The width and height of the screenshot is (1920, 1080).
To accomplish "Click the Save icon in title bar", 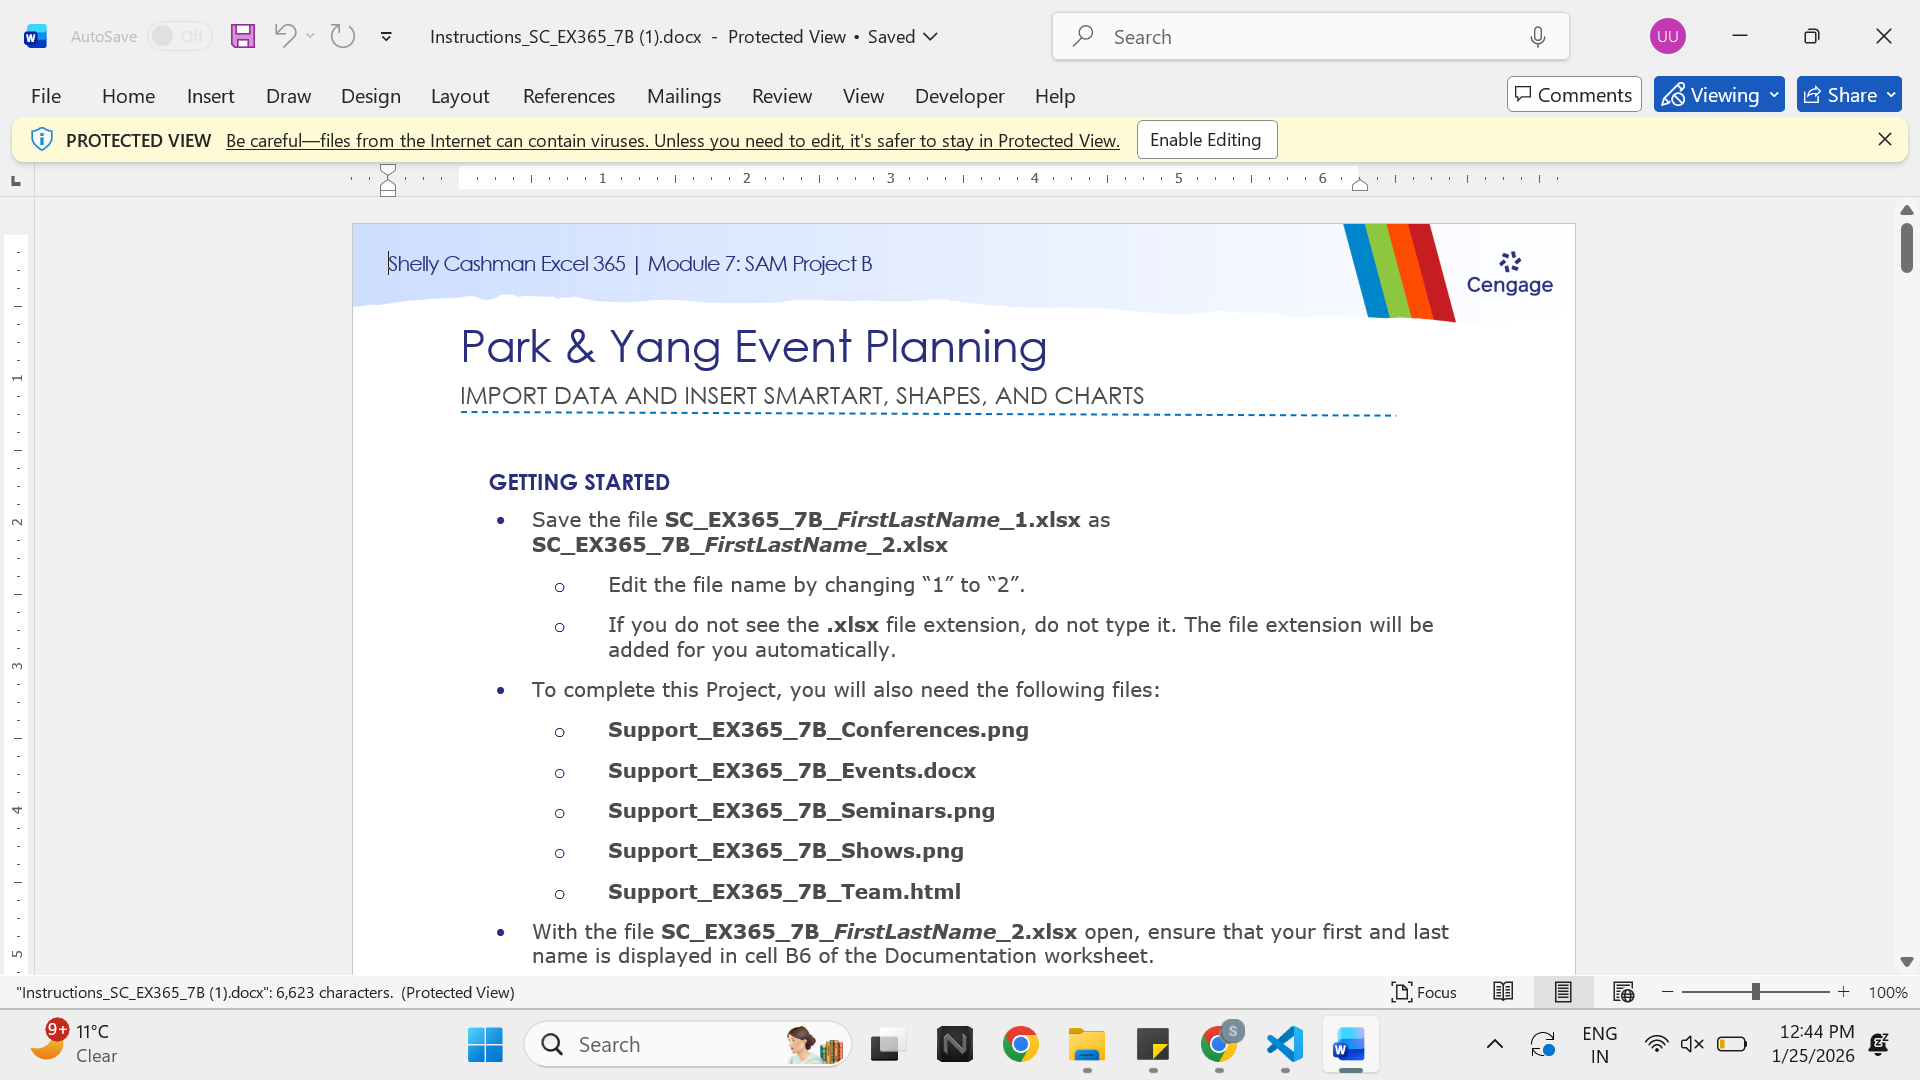I will pyautogui.click(x=243, y=37).
